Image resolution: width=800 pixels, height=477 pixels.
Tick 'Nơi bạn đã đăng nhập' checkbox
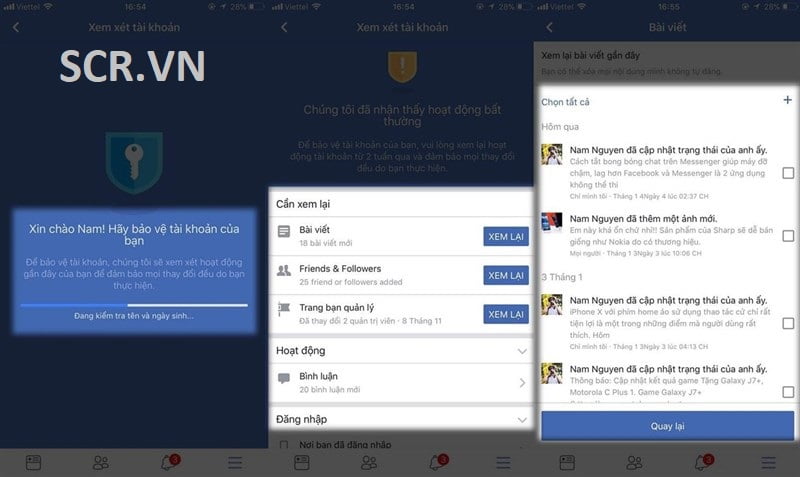284,444
